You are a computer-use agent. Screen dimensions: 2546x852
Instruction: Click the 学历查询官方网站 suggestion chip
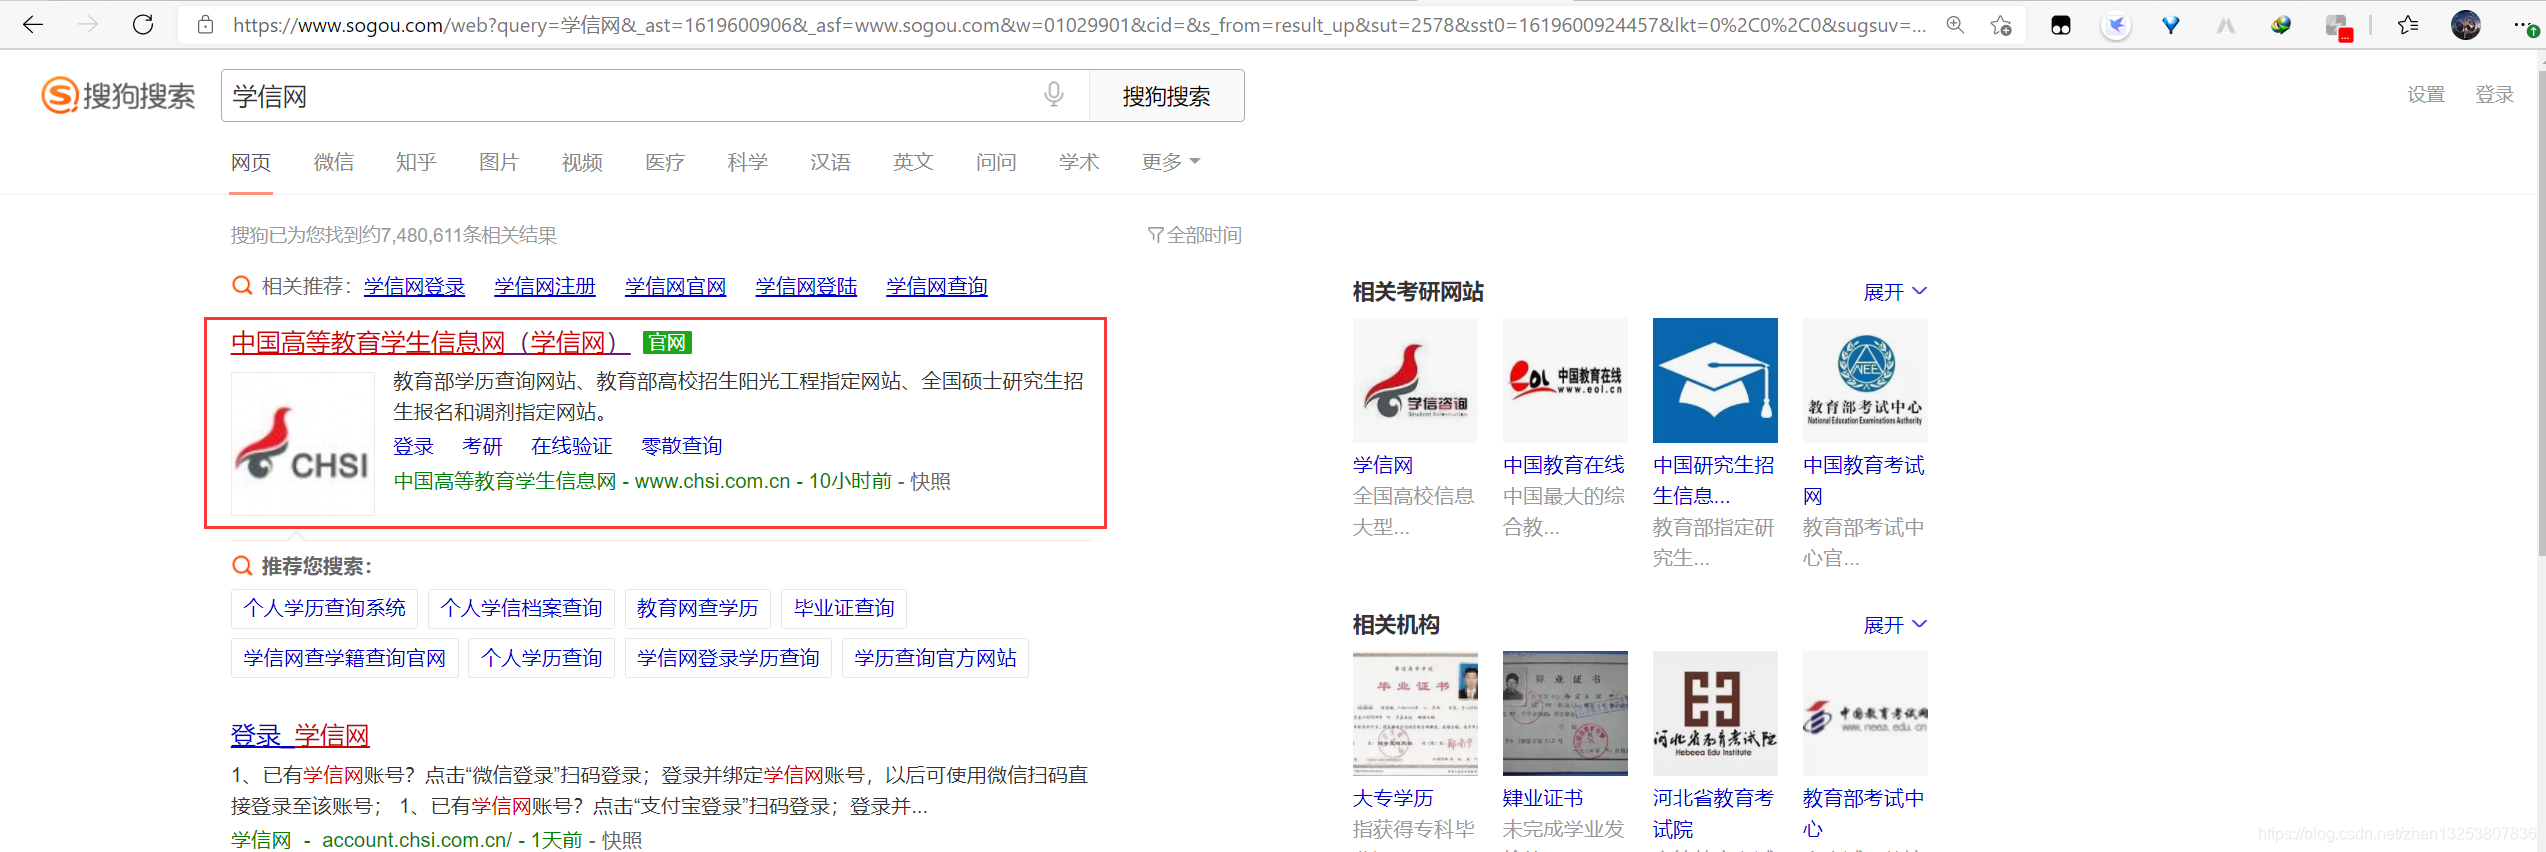pyautogui.click(x=935, y=658)
